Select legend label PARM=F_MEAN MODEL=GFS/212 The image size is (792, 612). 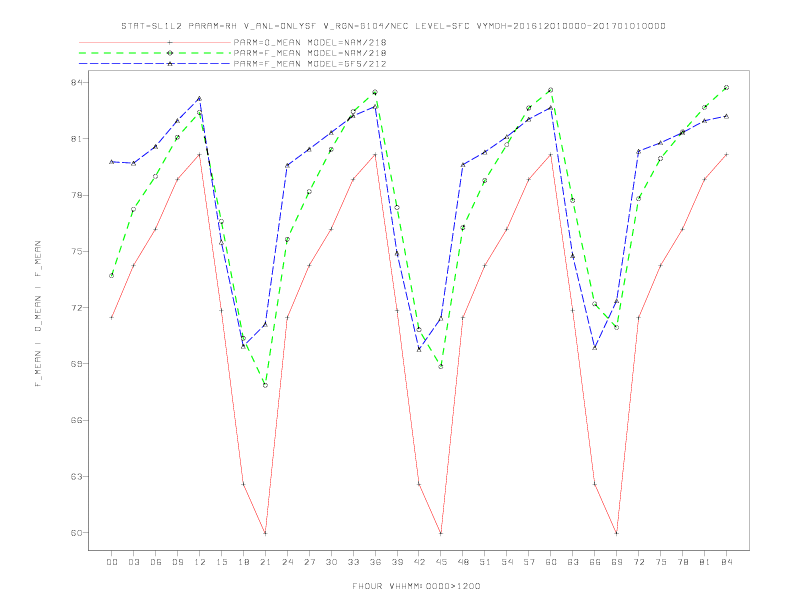(310, 64)
